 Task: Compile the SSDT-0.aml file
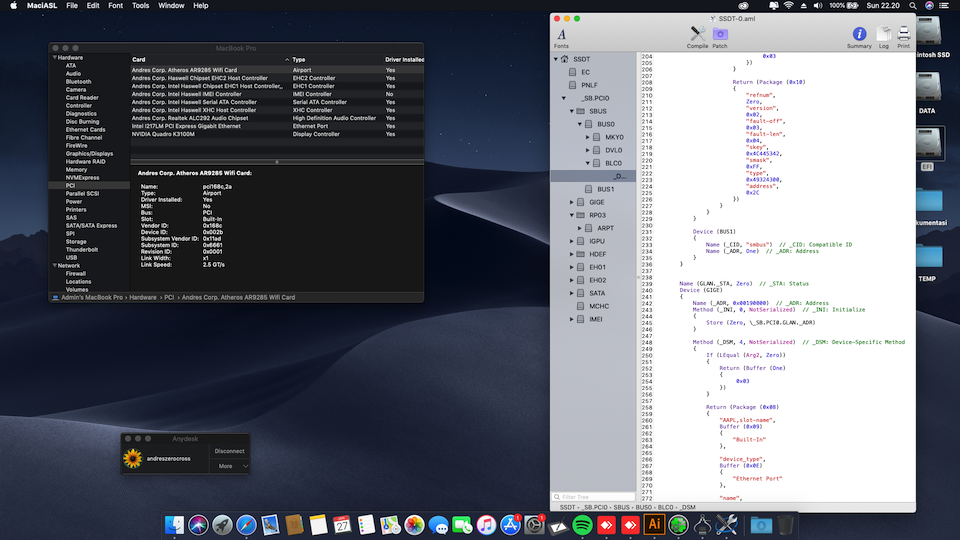697,37
